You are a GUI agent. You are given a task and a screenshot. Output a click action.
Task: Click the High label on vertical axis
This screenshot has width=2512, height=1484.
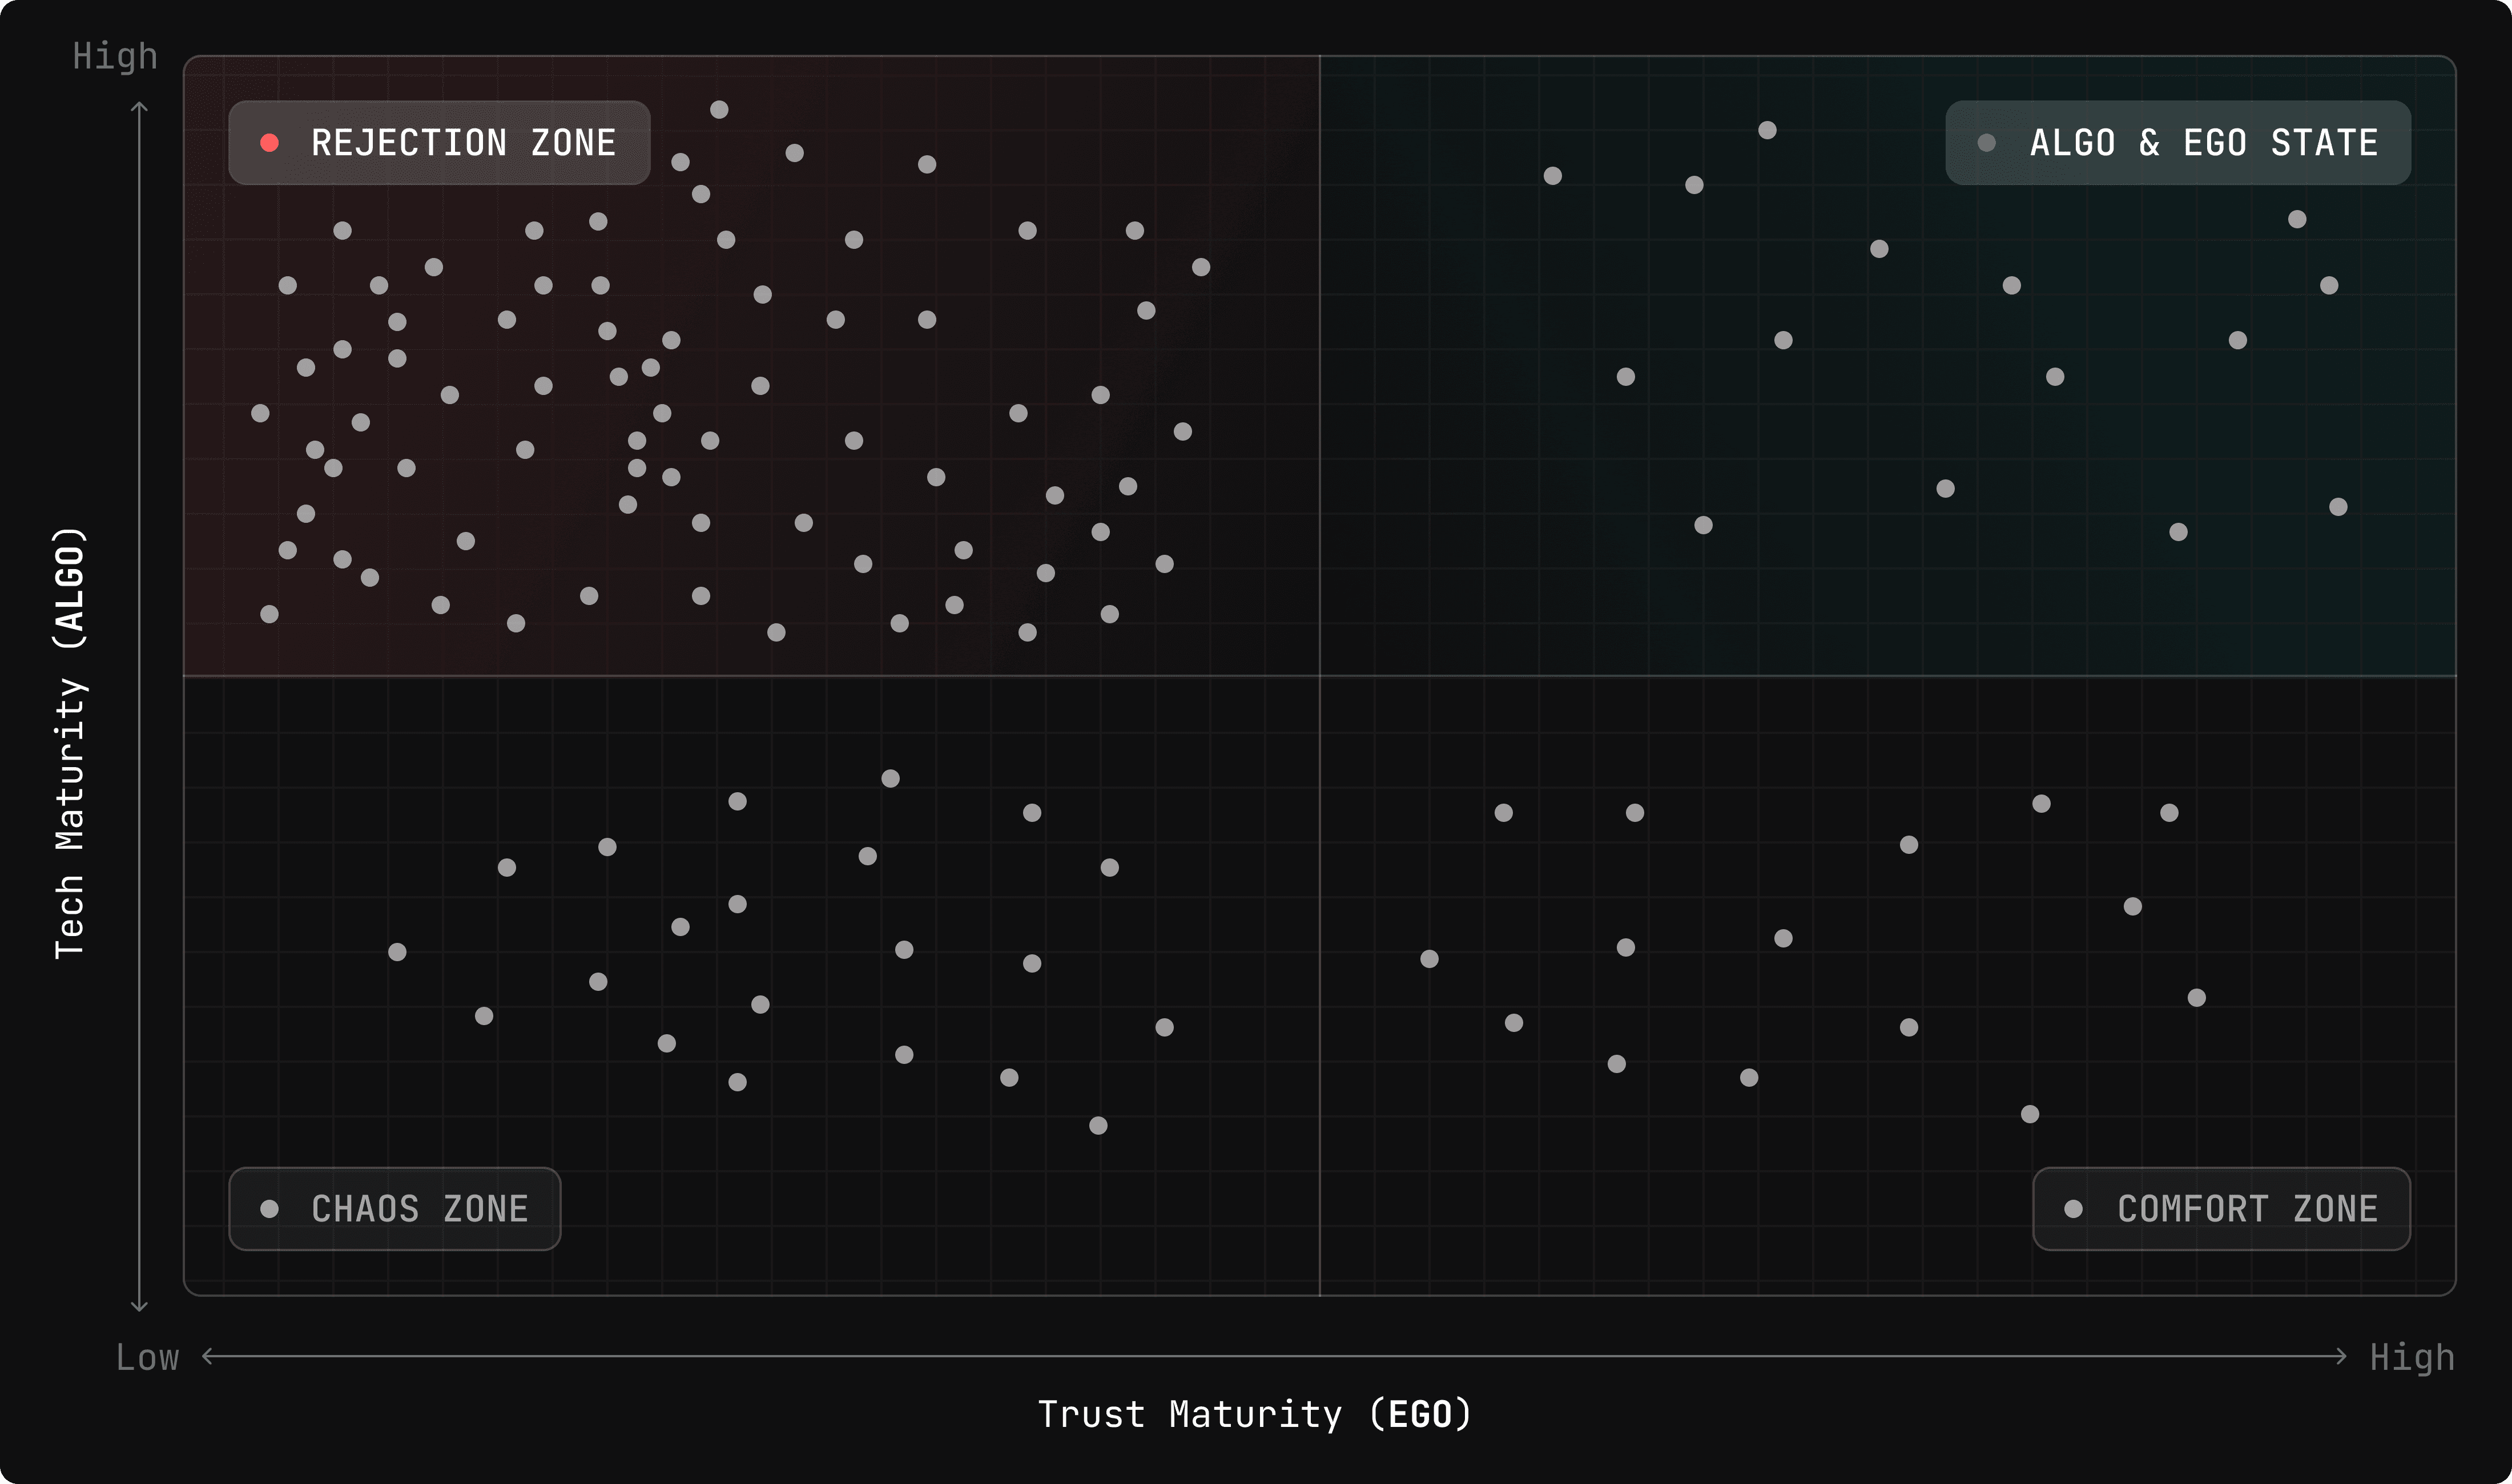click(x=115, y=56)
